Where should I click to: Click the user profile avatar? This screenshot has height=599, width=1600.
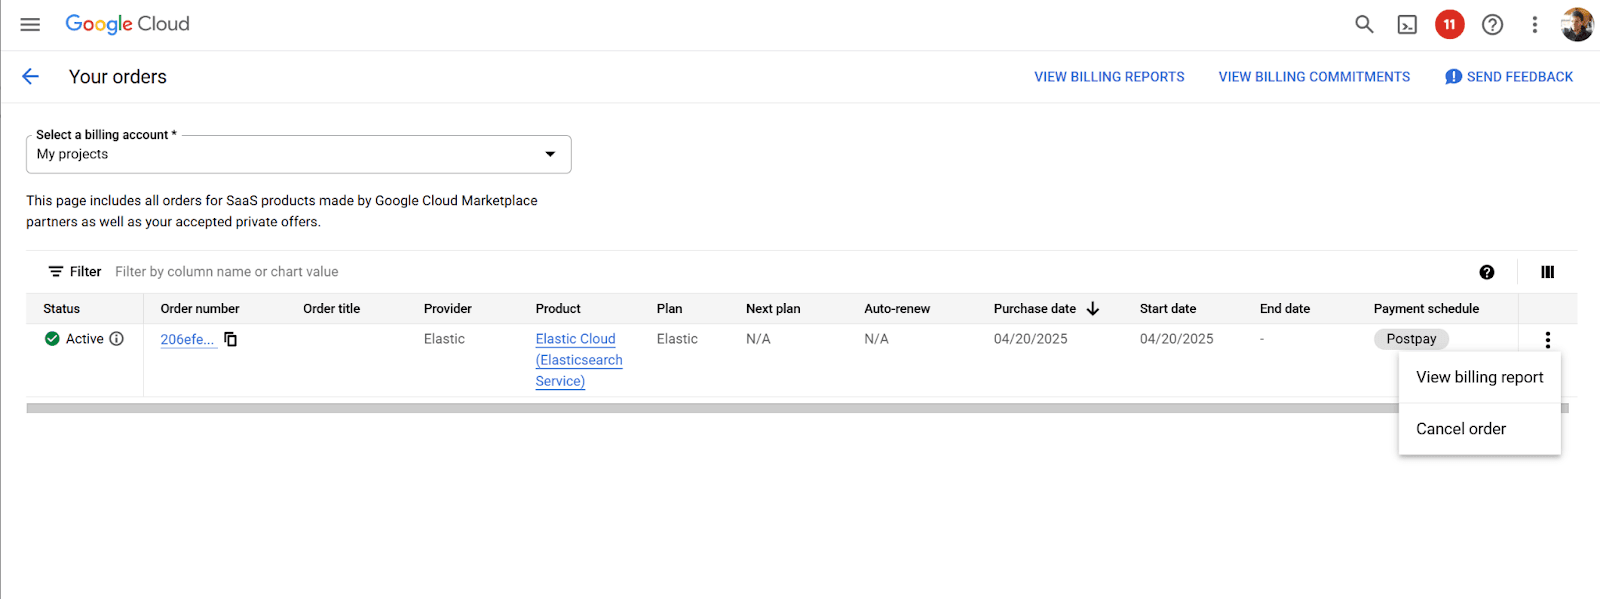pyautogui.click(x=1576, y=25)
